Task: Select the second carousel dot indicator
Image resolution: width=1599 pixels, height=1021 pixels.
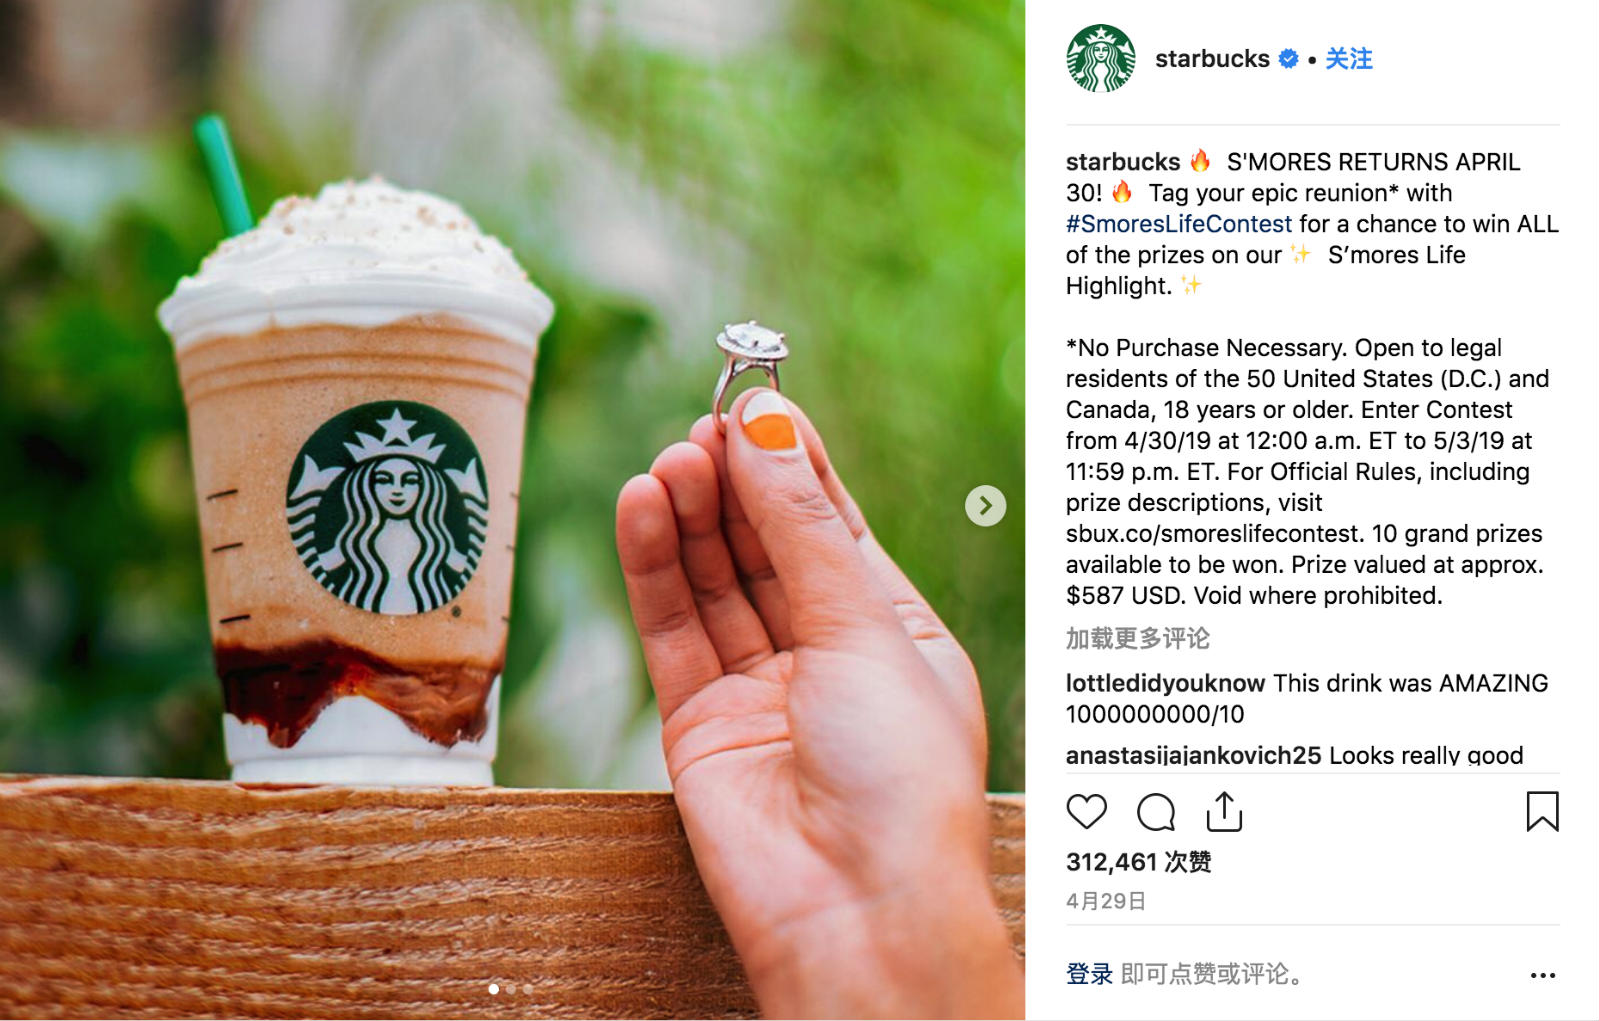Action: coord(511,989)
